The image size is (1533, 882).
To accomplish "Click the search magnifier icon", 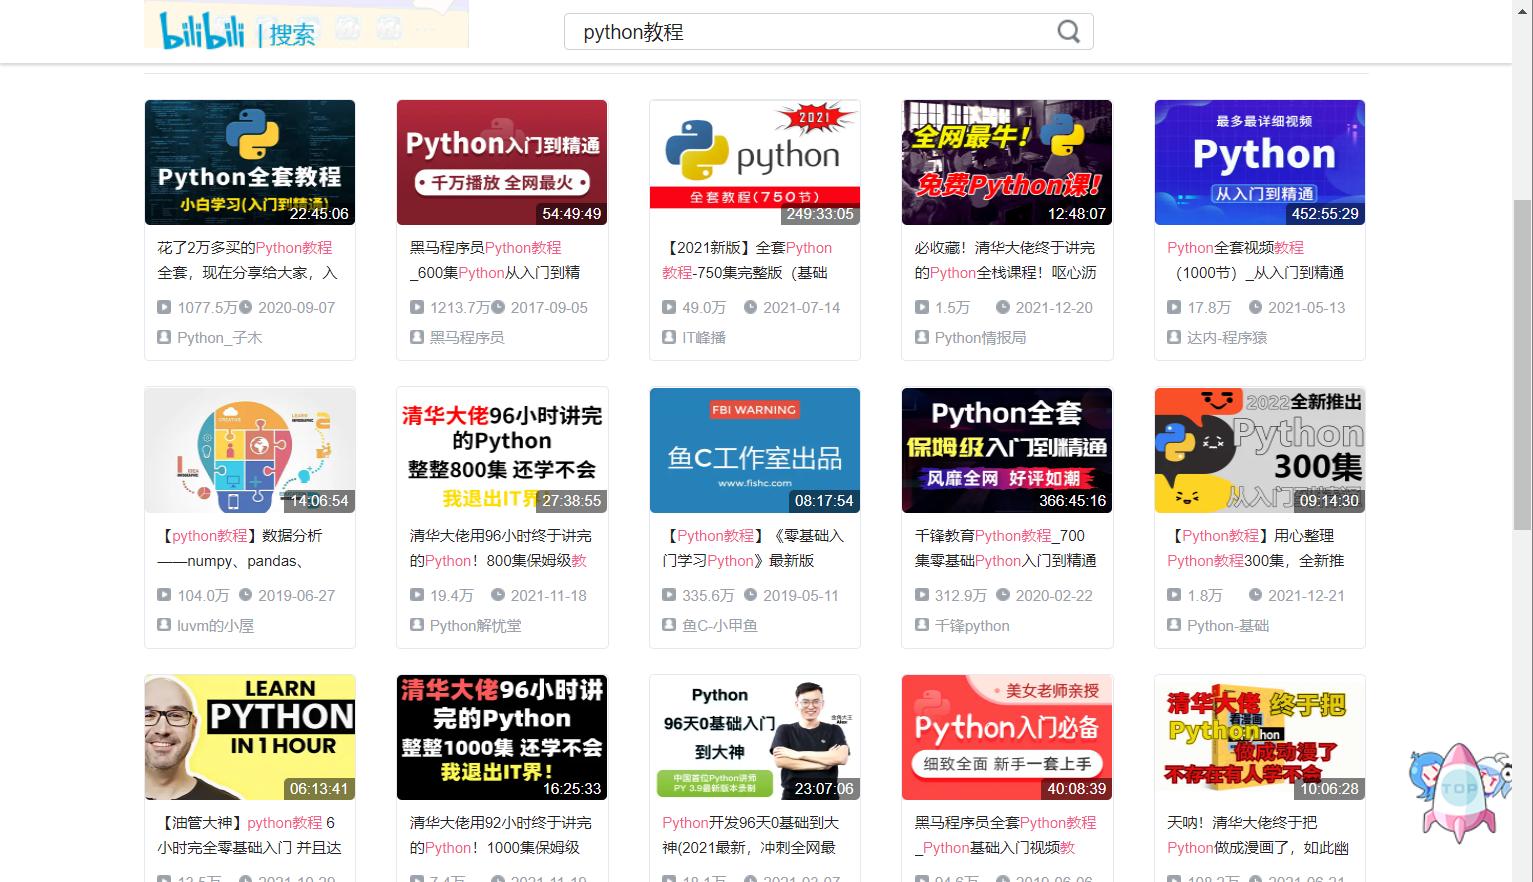I will pos(1068,31).
